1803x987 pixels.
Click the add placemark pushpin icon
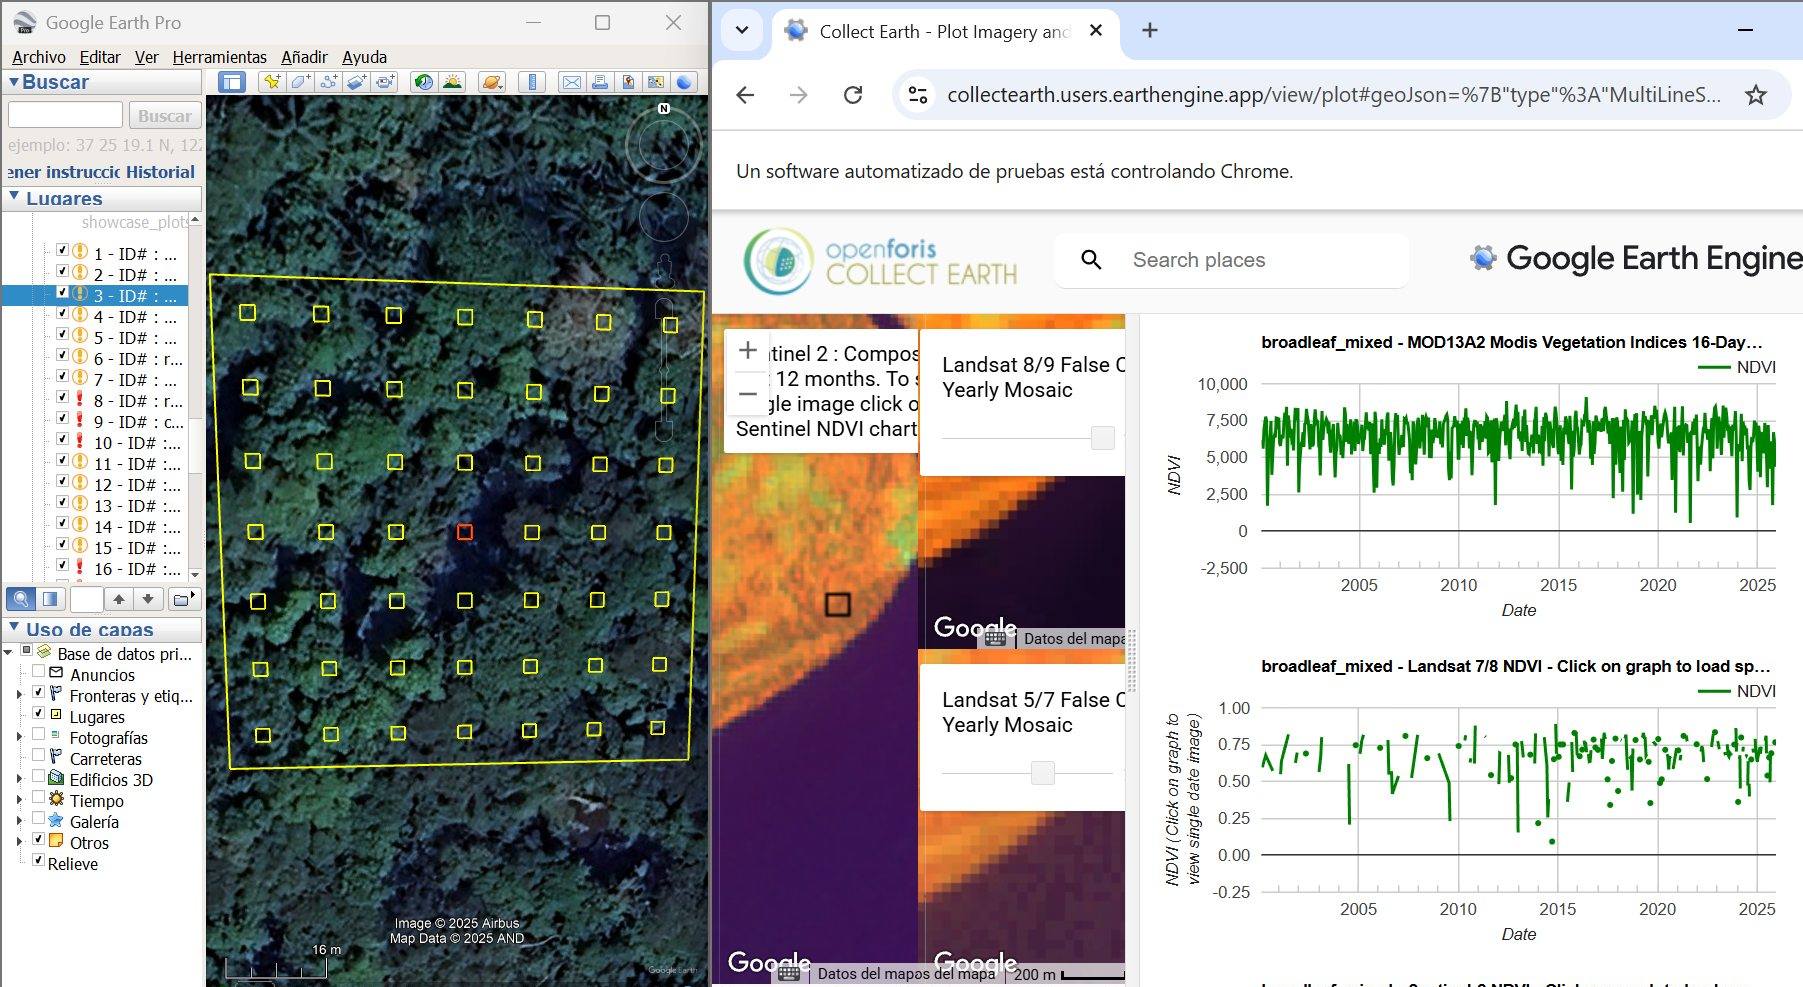tap(271, 82)
